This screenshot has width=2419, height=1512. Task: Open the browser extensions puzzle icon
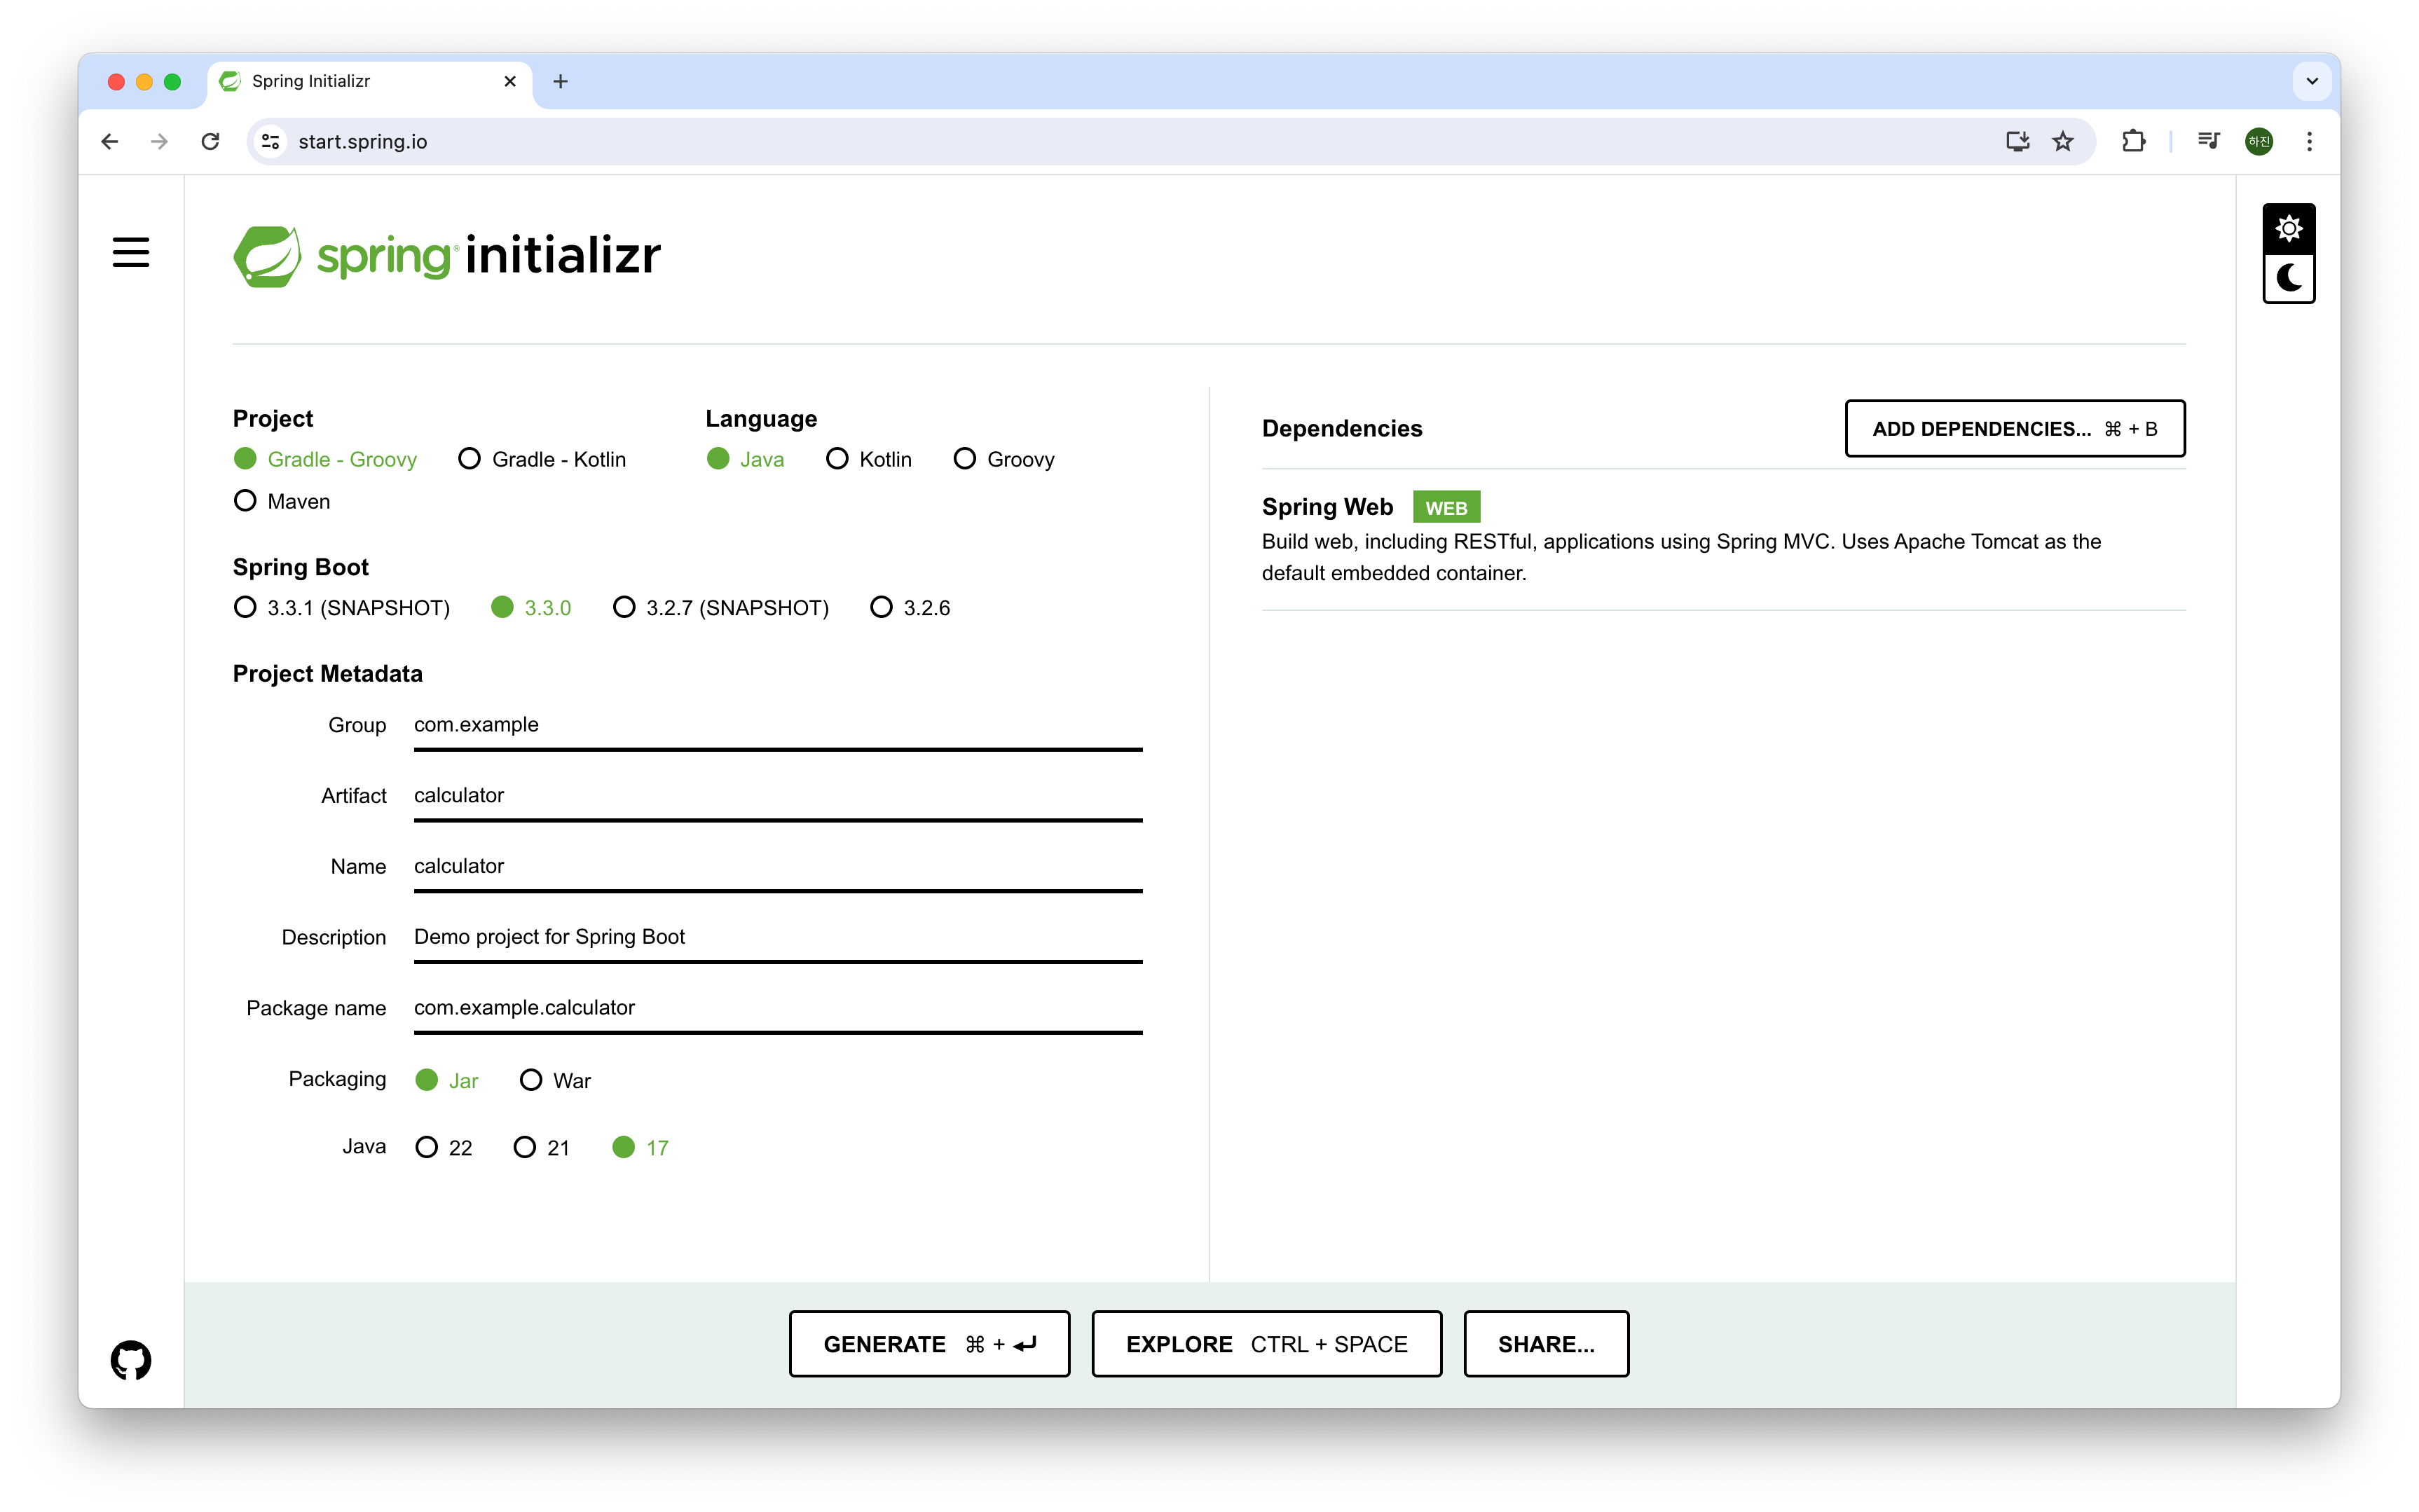click(2133, 141)
